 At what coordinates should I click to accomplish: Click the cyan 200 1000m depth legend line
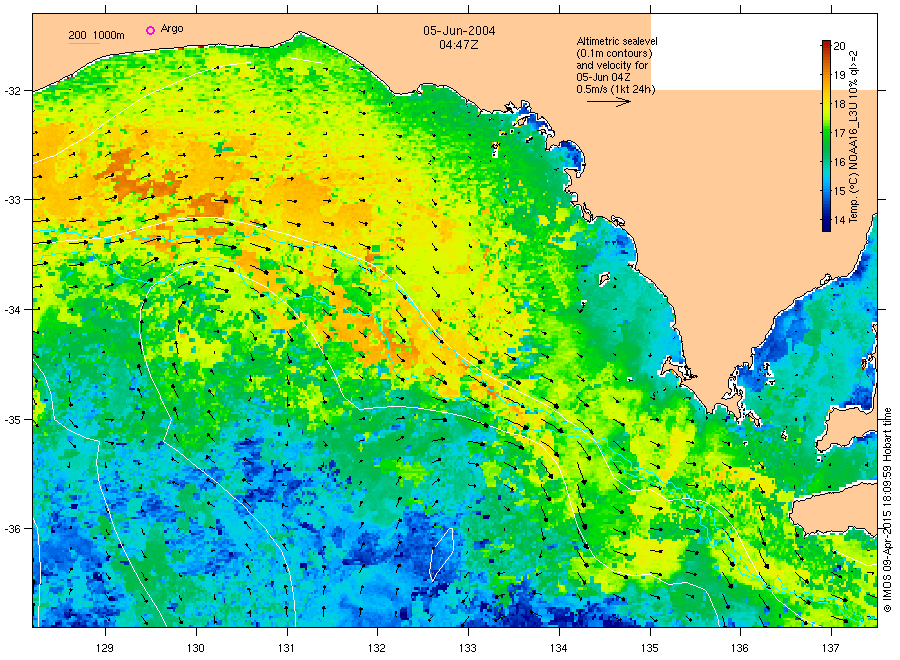[84, 43]
